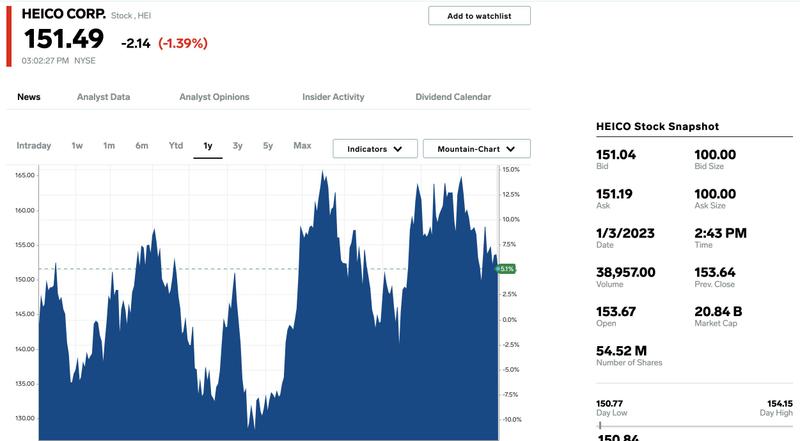
Task: Click the 20.84 B Market Cap value
Action: 718,312
